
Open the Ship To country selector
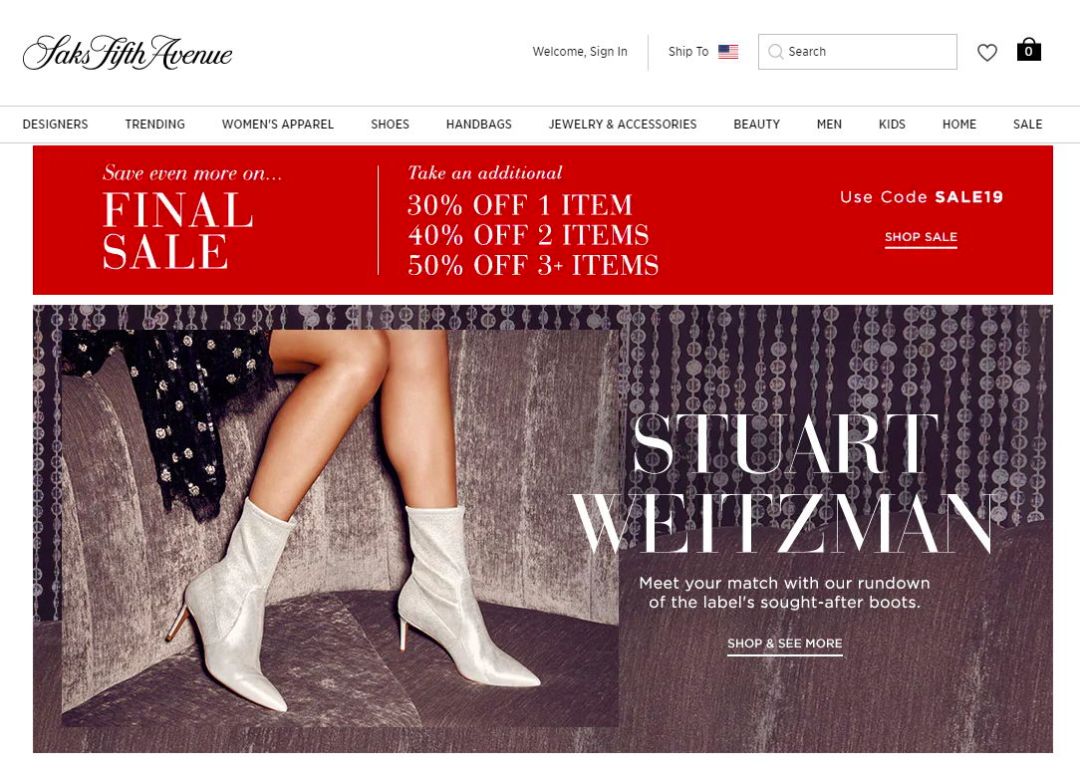pyautogui.click(x=703, y=52)
